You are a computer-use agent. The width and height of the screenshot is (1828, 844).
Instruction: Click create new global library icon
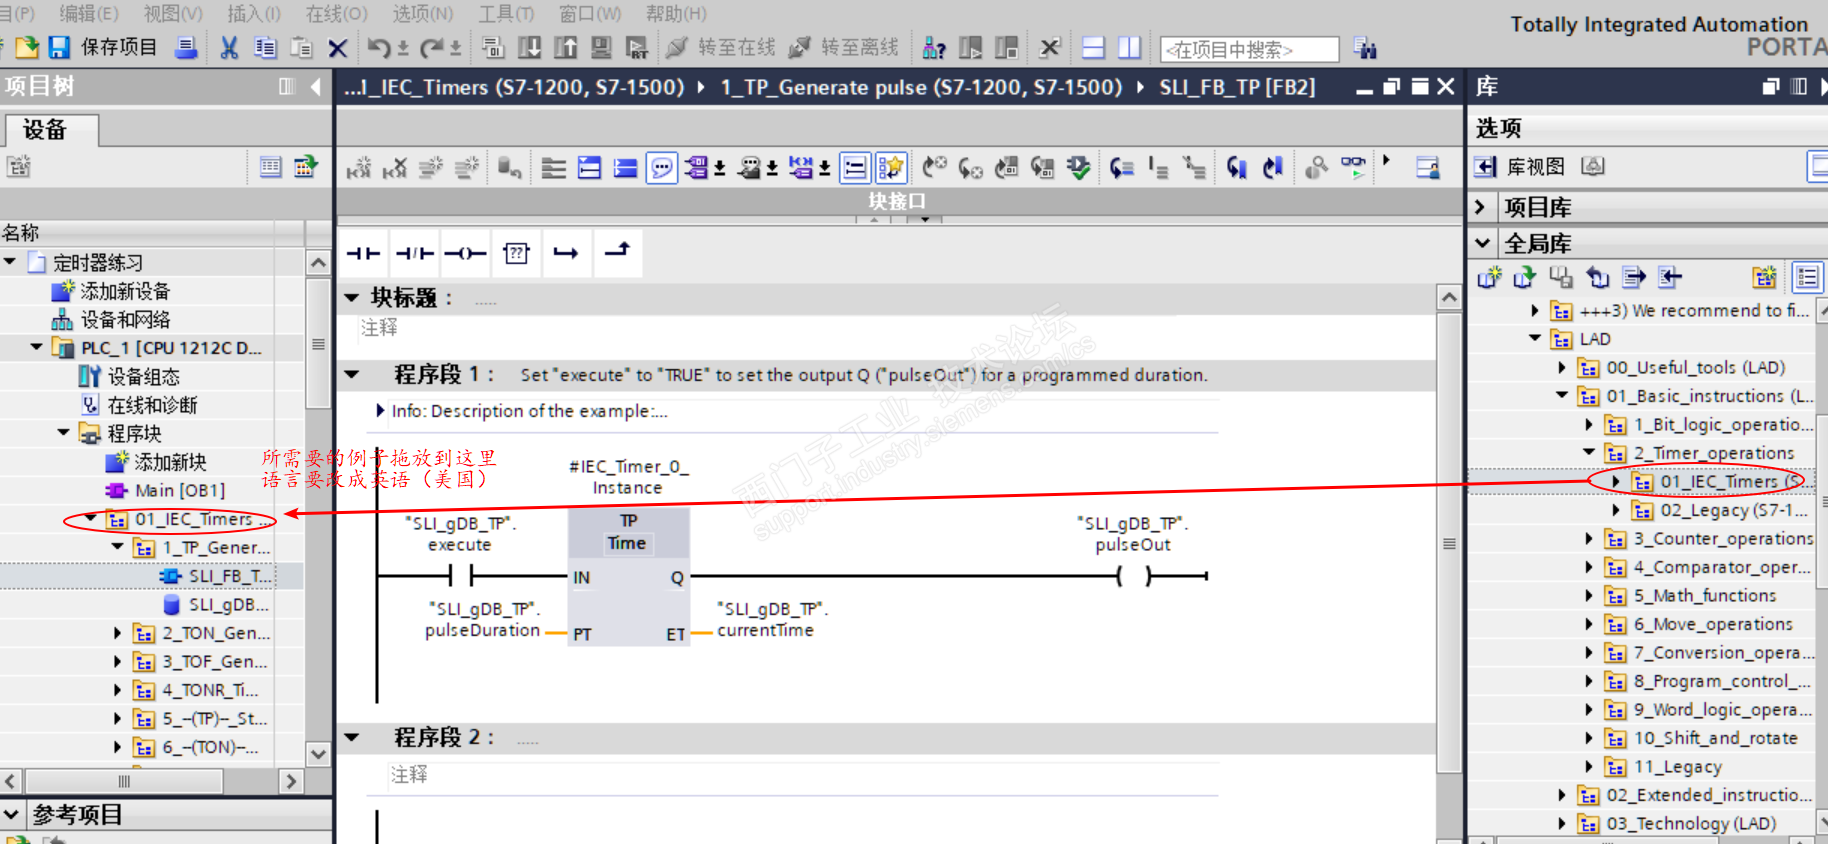[x=1490, y=277]
